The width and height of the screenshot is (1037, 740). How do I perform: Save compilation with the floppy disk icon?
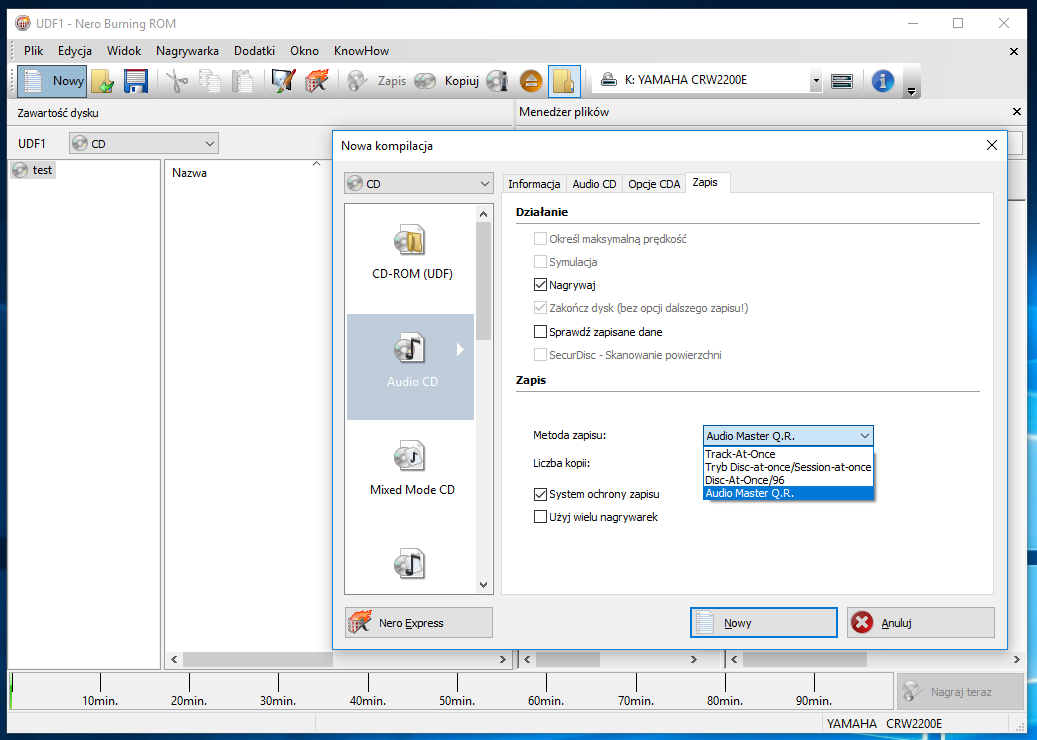pyautogui.click(x=136, y=81)
